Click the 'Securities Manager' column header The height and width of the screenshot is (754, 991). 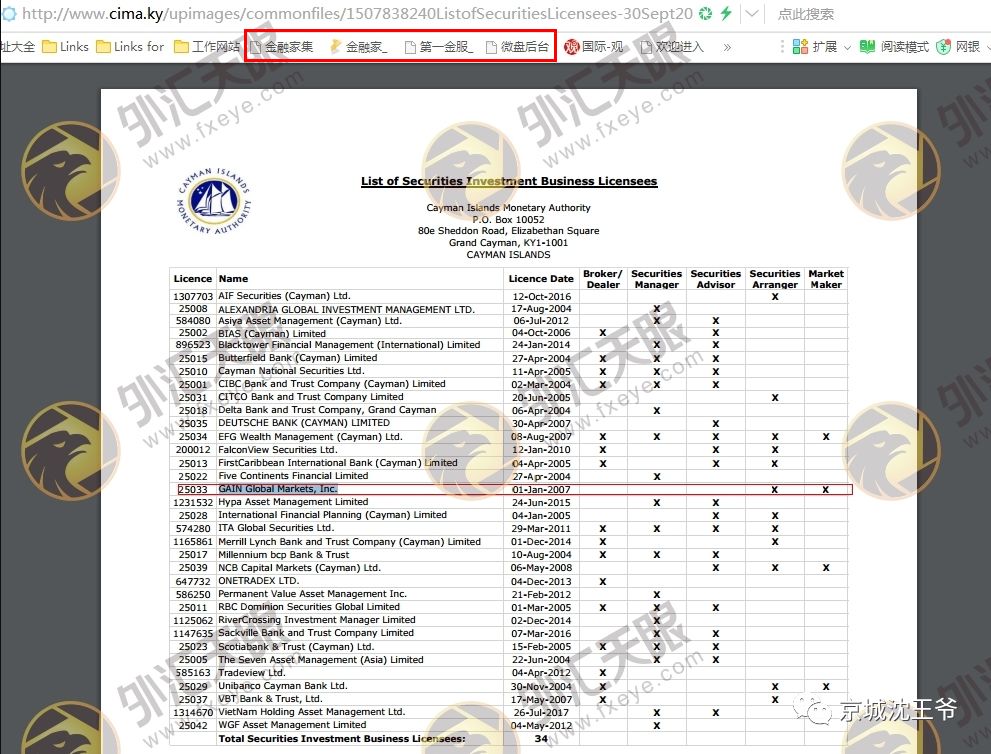pos(656,279)
